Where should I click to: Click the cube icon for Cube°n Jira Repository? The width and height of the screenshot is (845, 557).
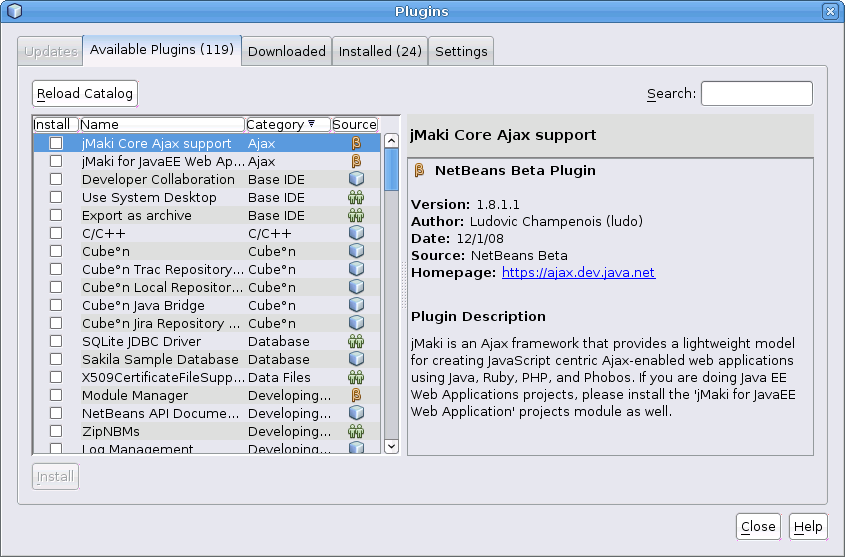(356, 323)
